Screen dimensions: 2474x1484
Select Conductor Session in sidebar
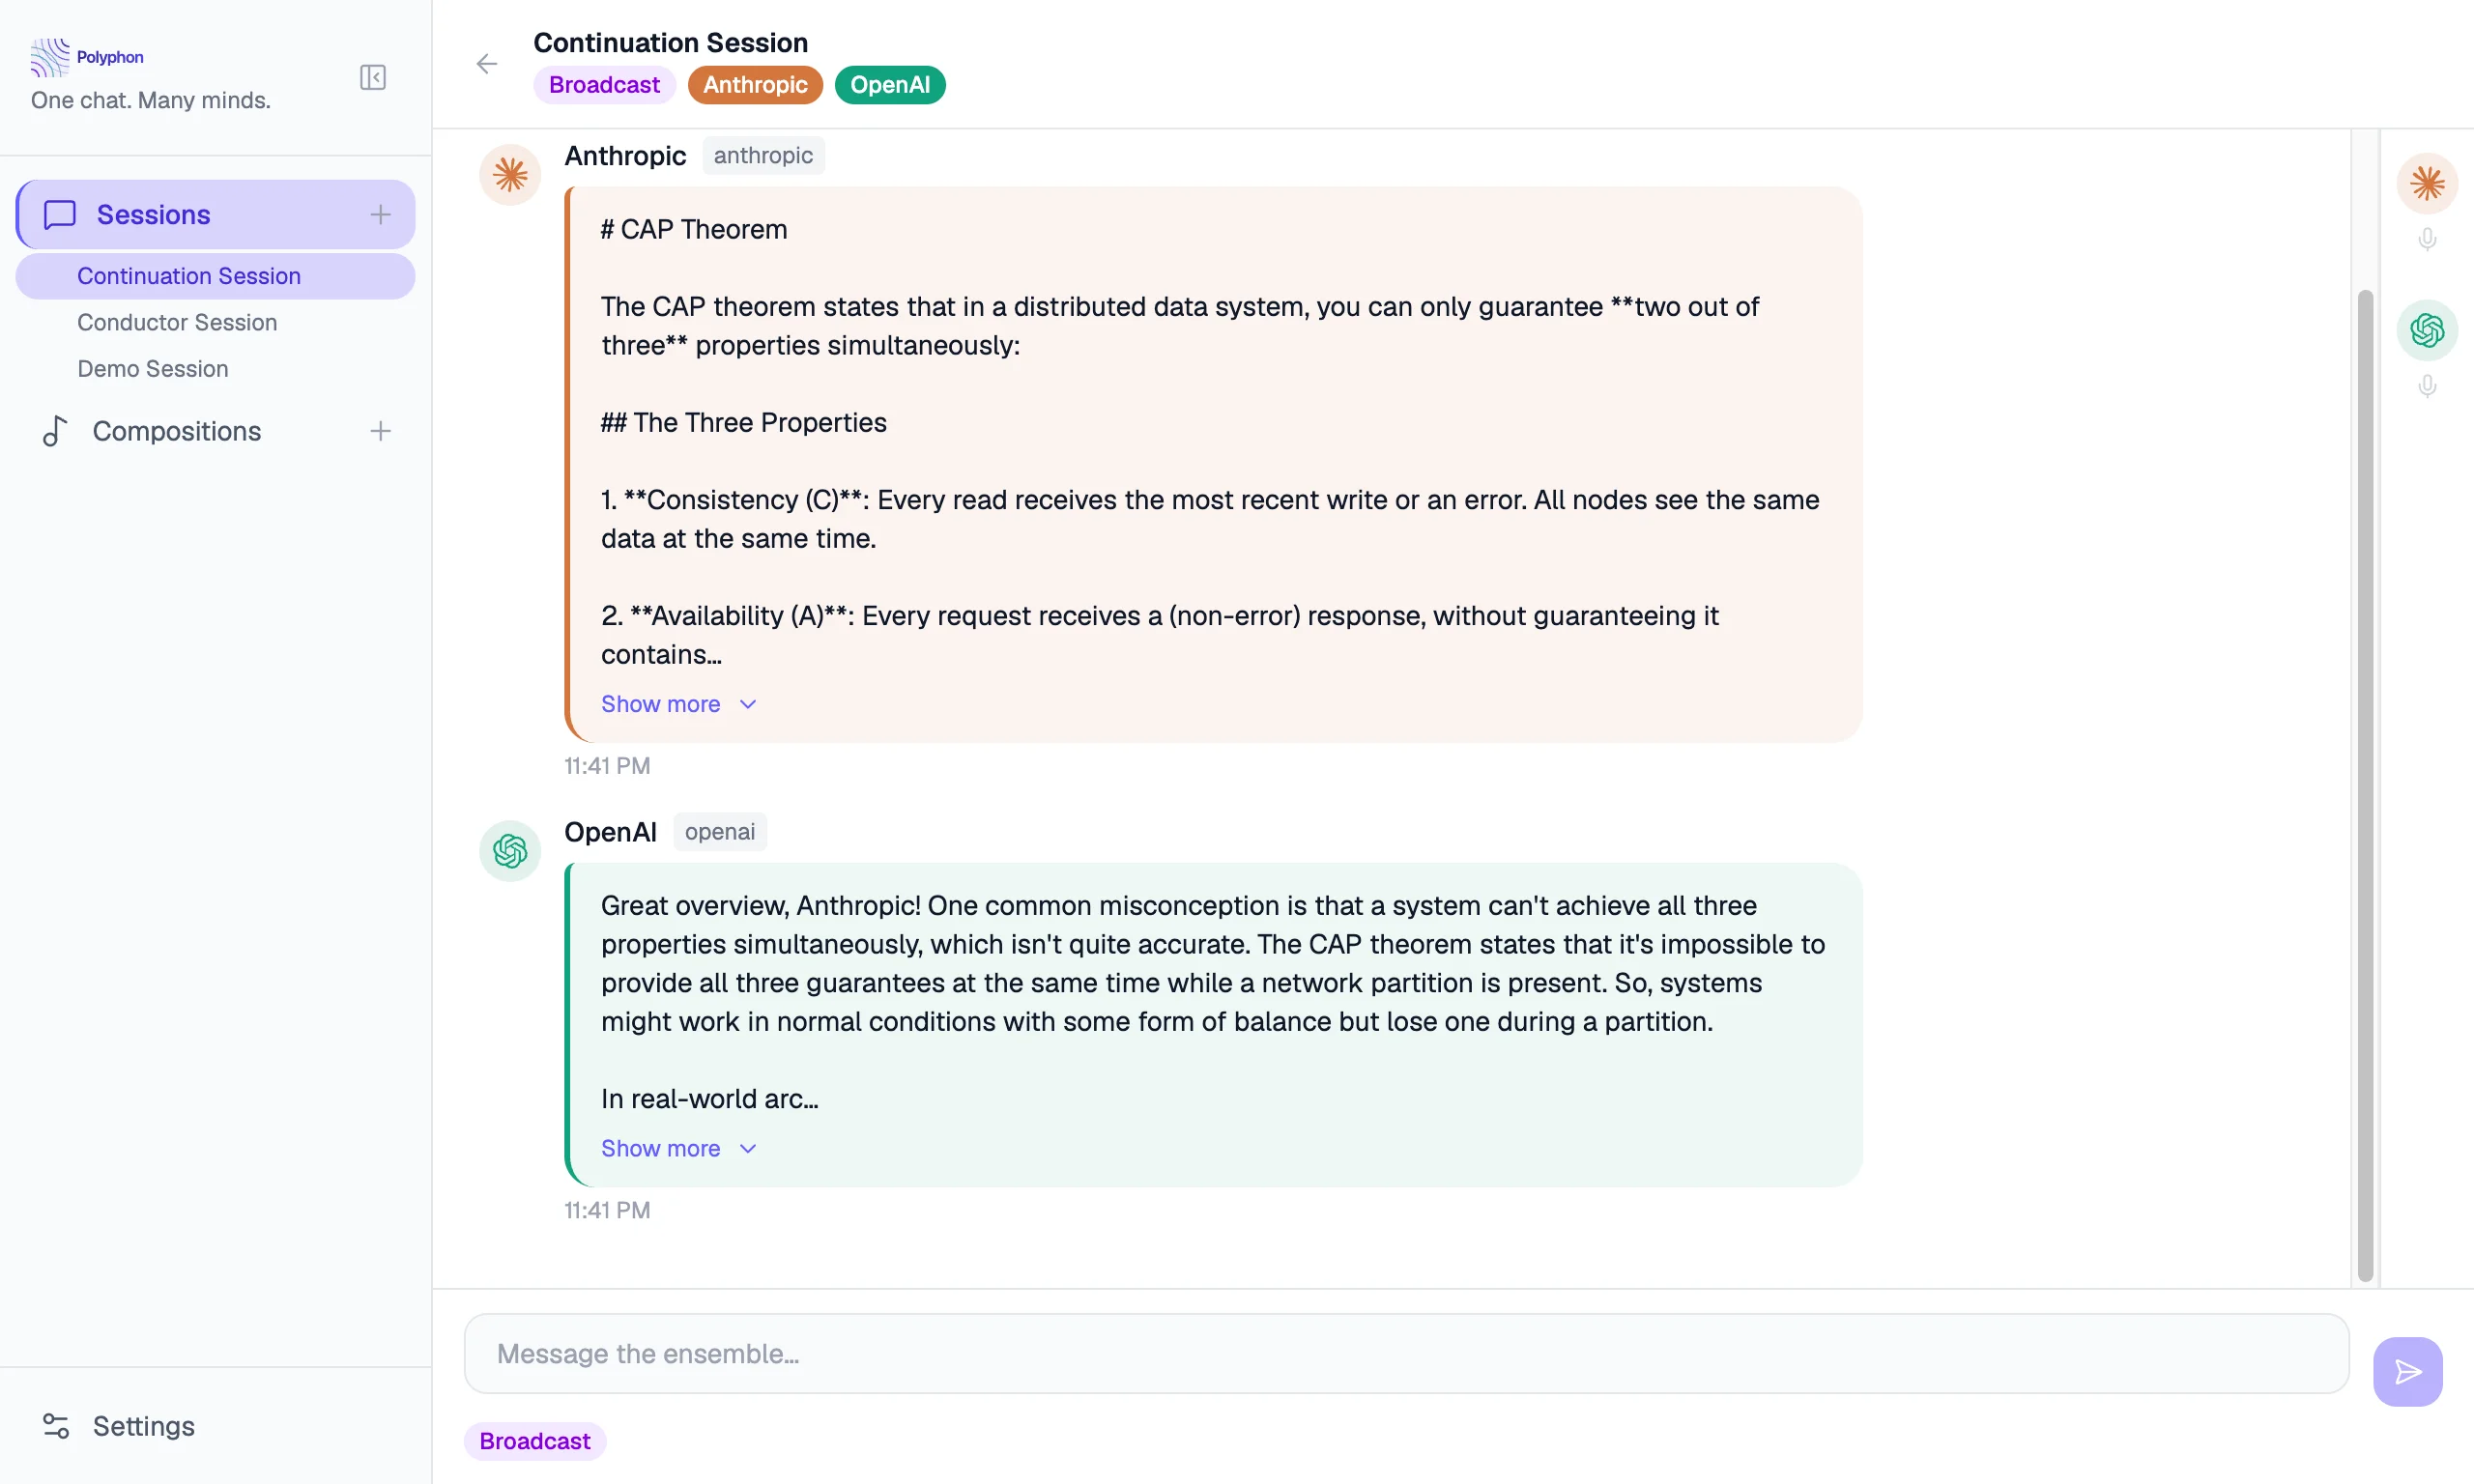tap(177, 322)
